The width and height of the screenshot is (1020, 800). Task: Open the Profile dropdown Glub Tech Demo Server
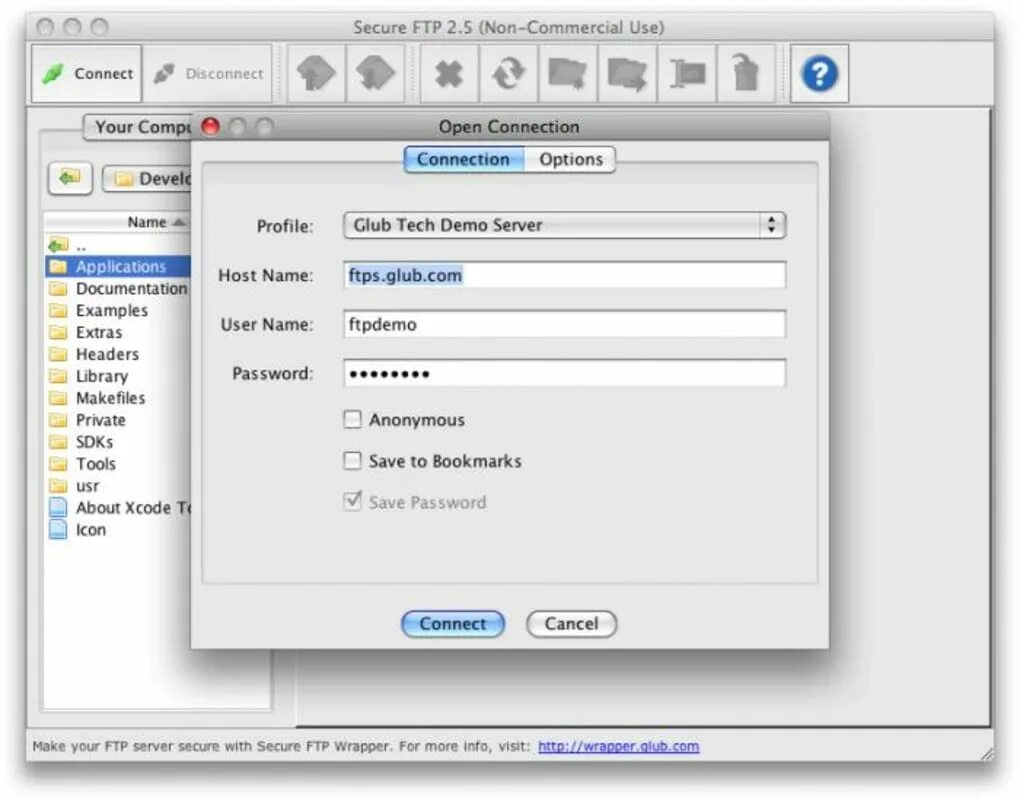pos(564,225)
